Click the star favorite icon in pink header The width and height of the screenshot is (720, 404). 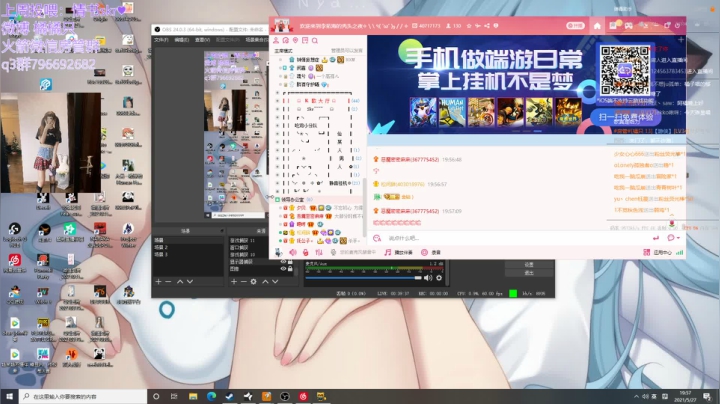click(x=469, y=26)
